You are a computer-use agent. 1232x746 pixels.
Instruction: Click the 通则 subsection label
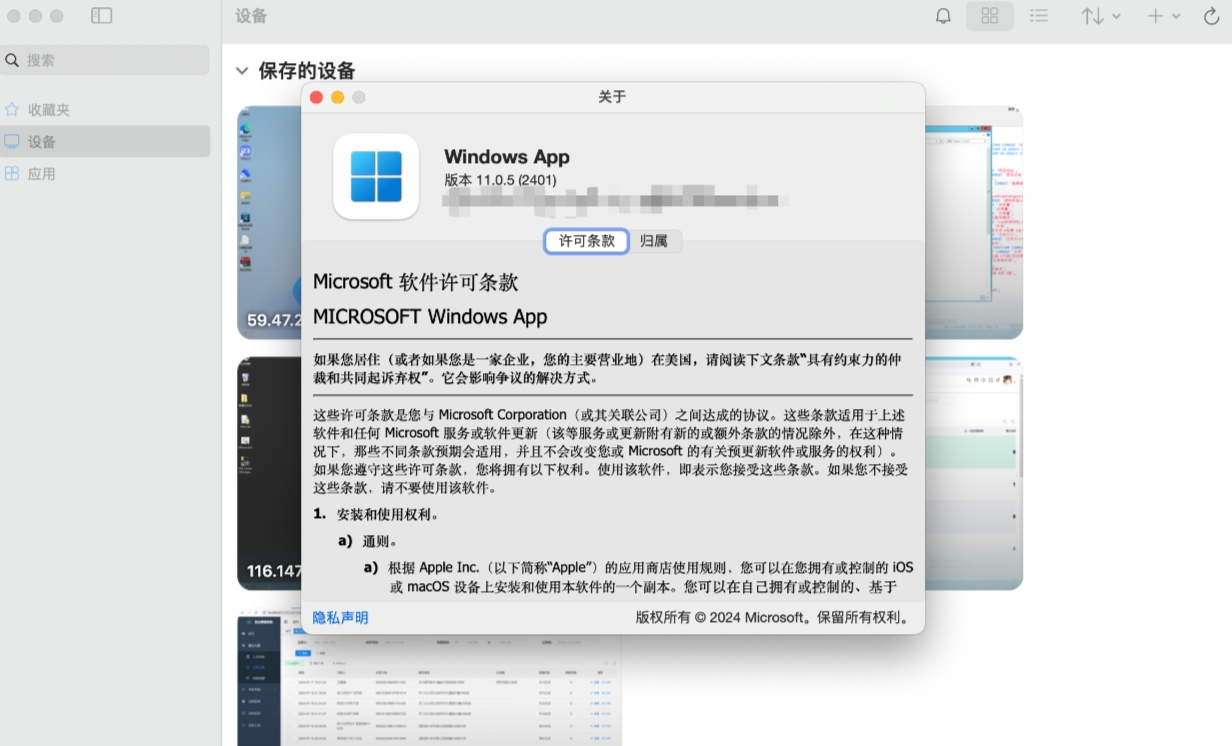[380, 541]
